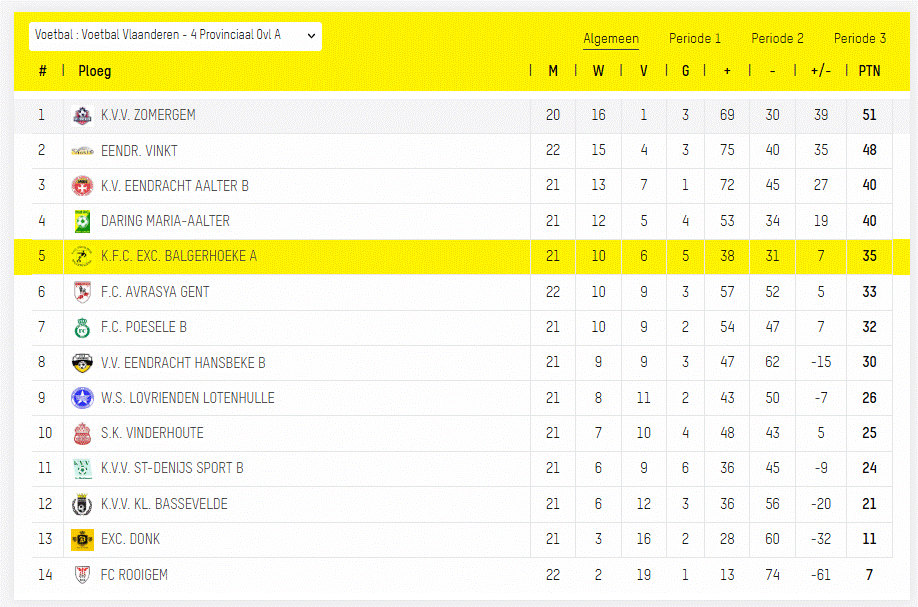Click the FC Rooigem club logo

82,575
